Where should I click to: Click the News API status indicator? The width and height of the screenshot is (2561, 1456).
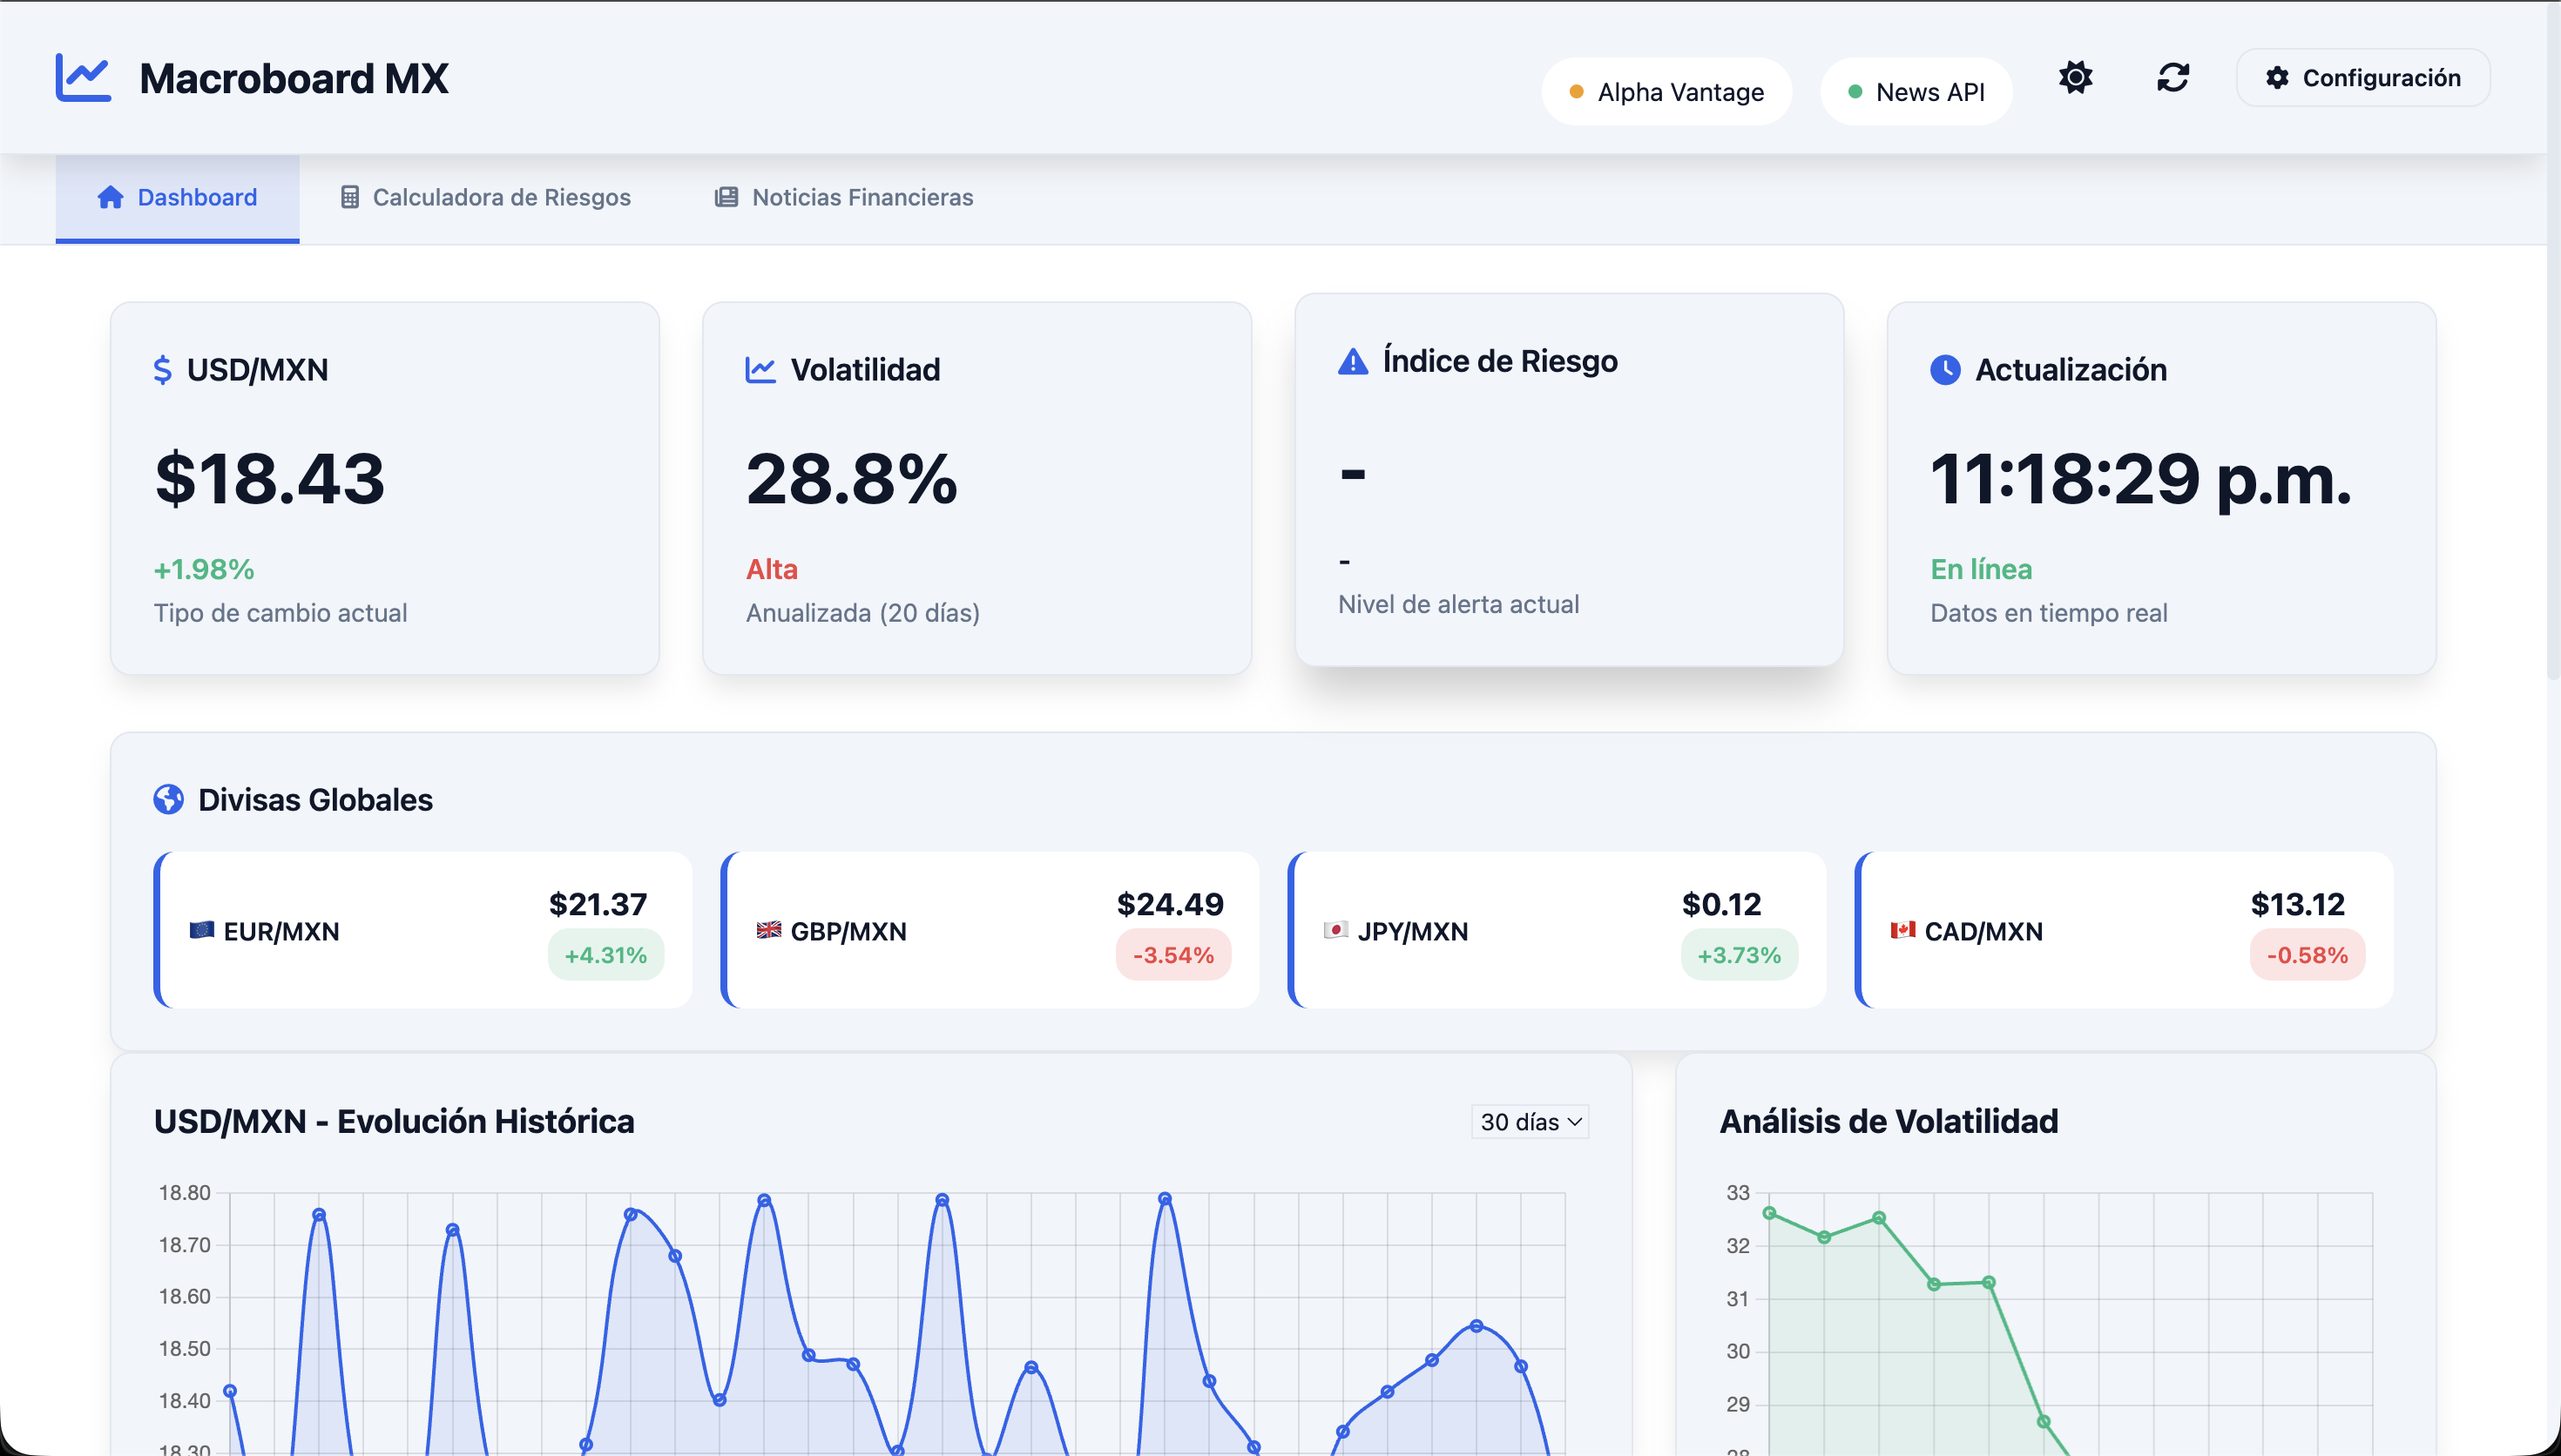1915,92
